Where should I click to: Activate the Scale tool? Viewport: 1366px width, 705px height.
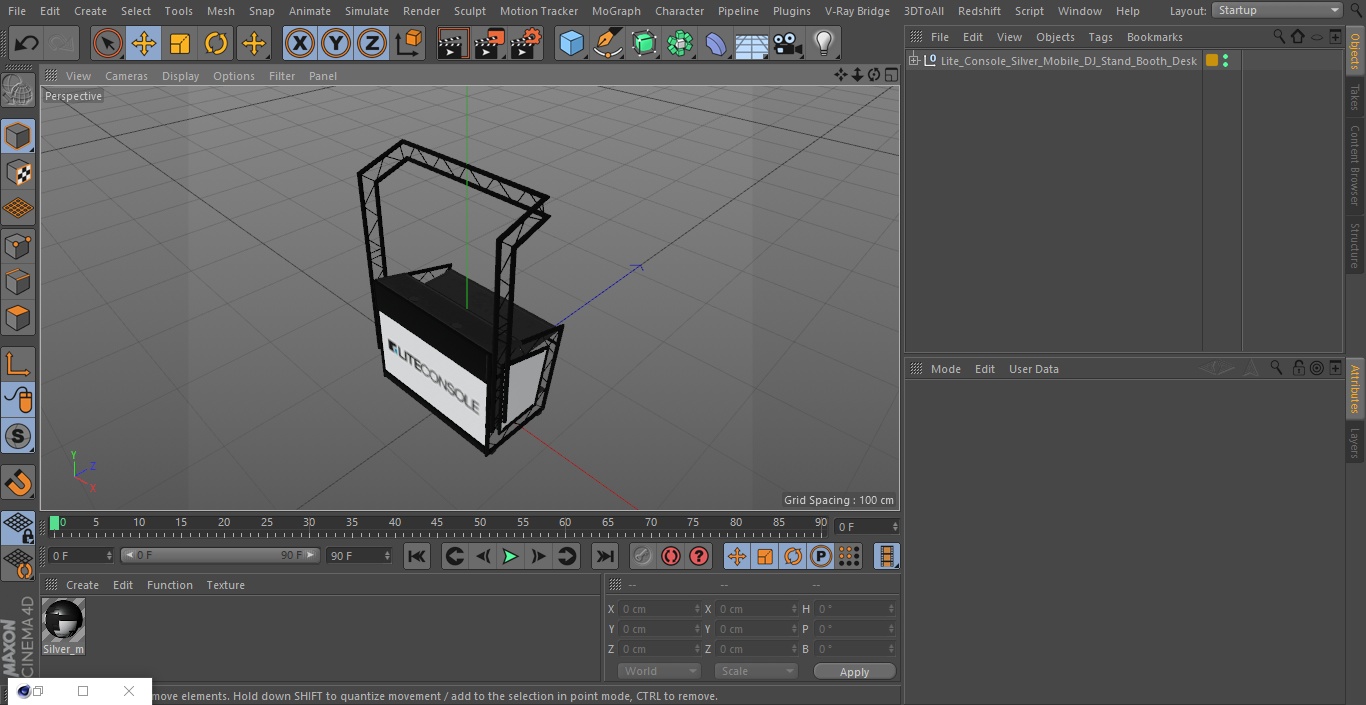pyautogui.click(x=180, y=43)
